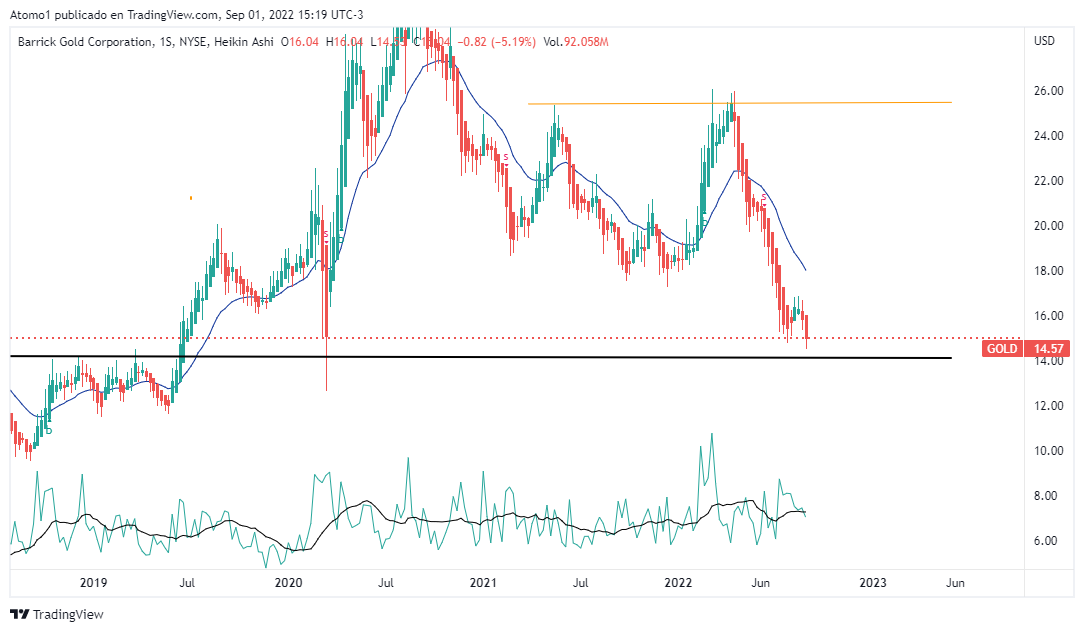1084x632 pixels.
Task: Select the 6.00 price axis label
Action: [1045, 540]
